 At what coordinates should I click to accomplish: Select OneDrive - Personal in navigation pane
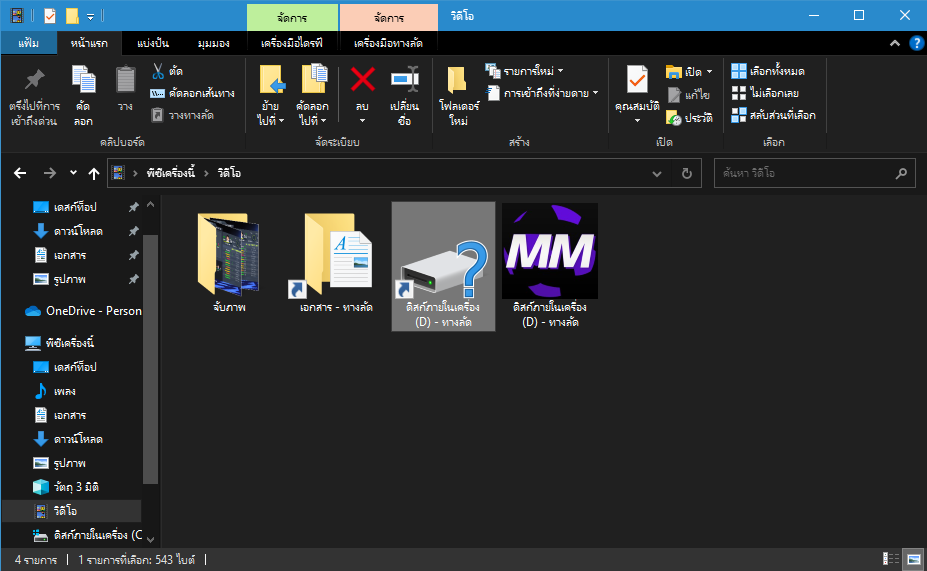(x=83, y=311)
